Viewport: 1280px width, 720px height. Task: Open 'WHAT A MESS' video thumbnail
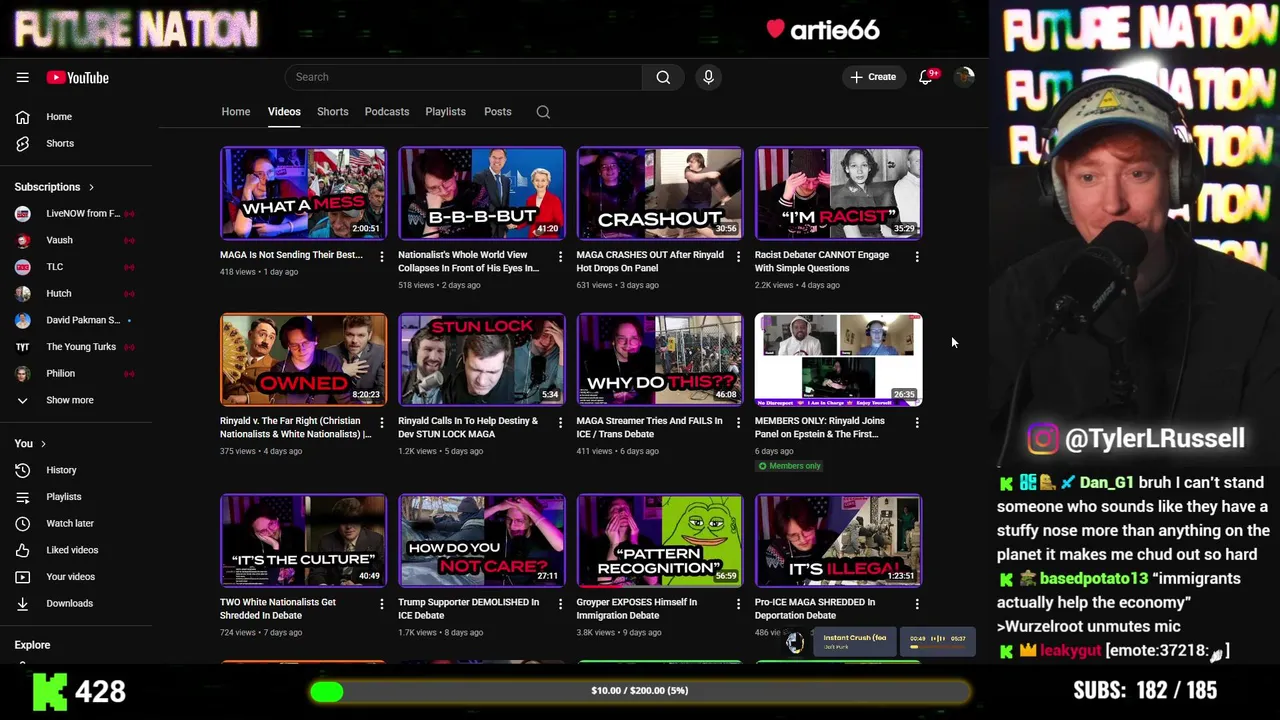click(304, 193)
